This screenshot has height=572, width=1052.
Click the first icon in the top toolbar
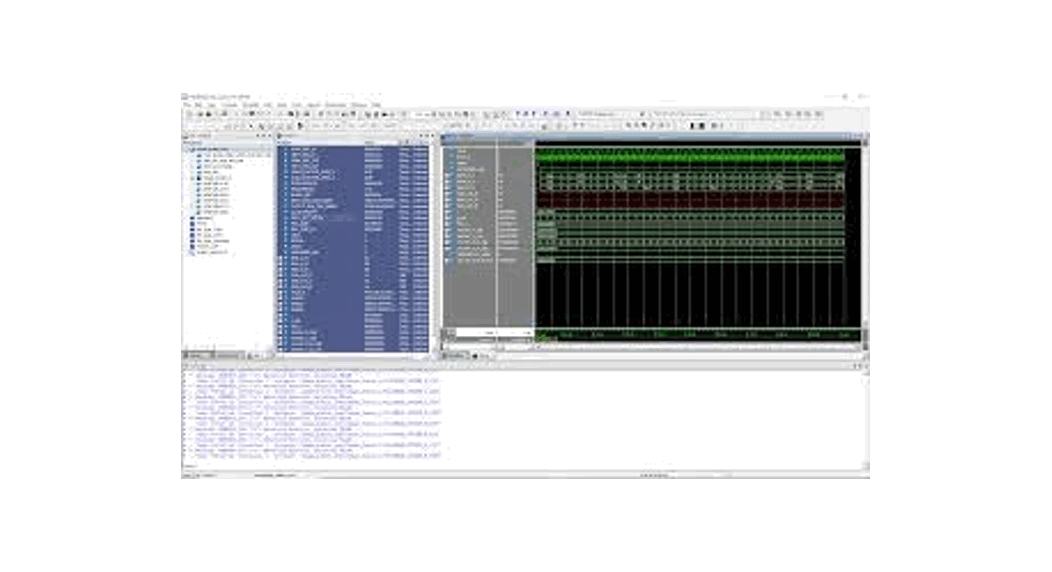click(x=189, y=115)
